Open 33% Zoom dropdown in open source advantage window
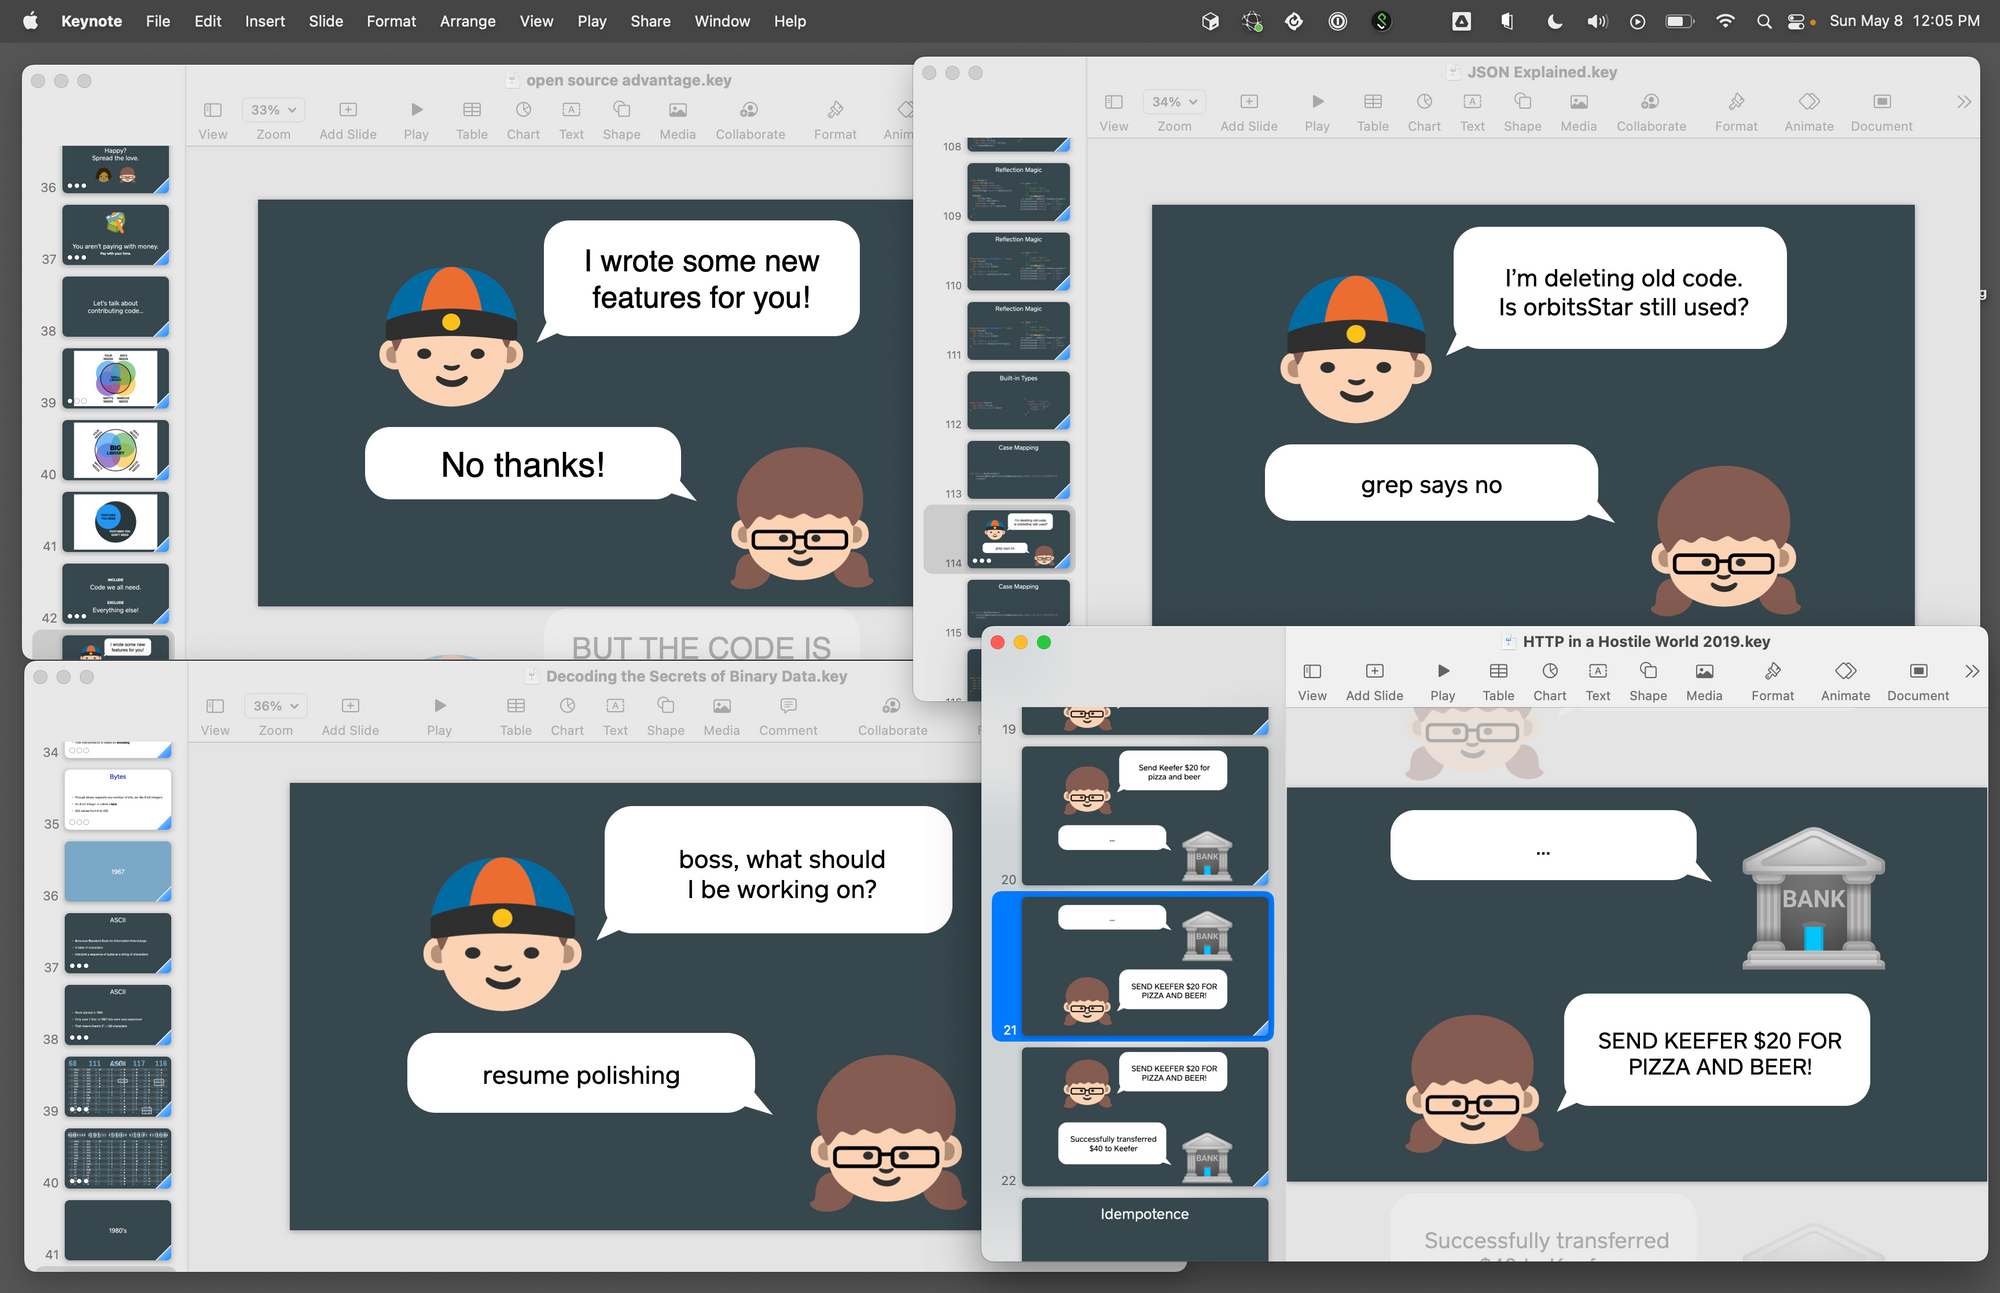Screen dimensions: 2000x1293 point(273,110)
